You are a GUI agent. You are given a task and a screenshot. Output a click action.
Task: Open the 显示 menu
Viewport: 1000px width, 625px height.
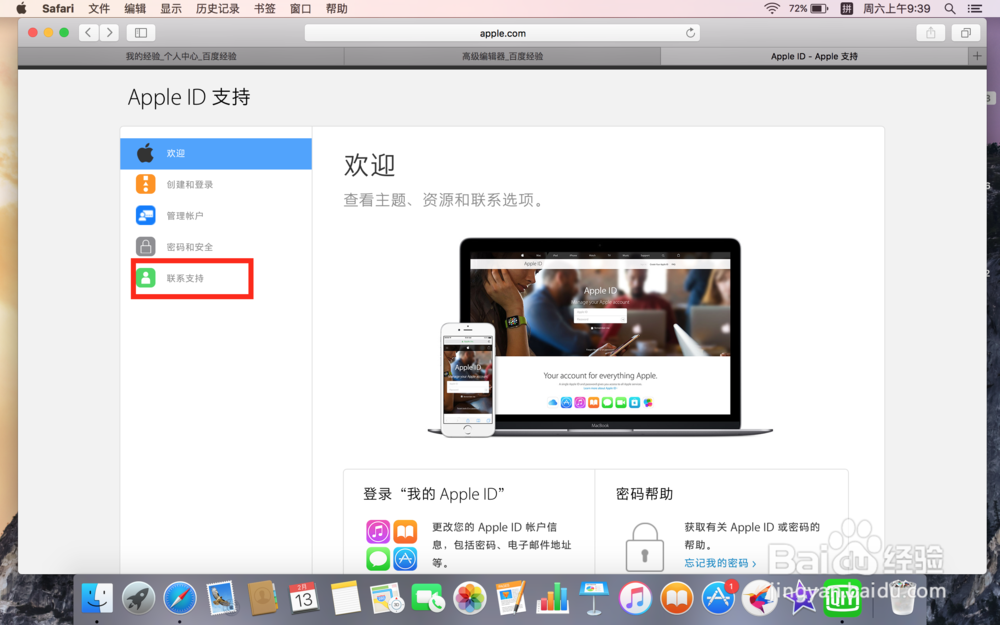tap(171, 8)
